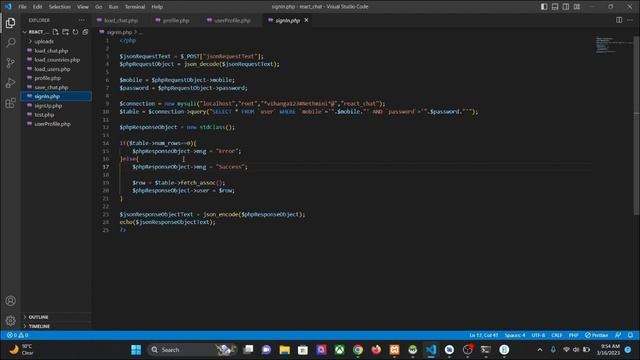The height and width of the screenshot is (360, 640).
Task: Open notifications bell in status bar
Action: click(x=630, y=335)
